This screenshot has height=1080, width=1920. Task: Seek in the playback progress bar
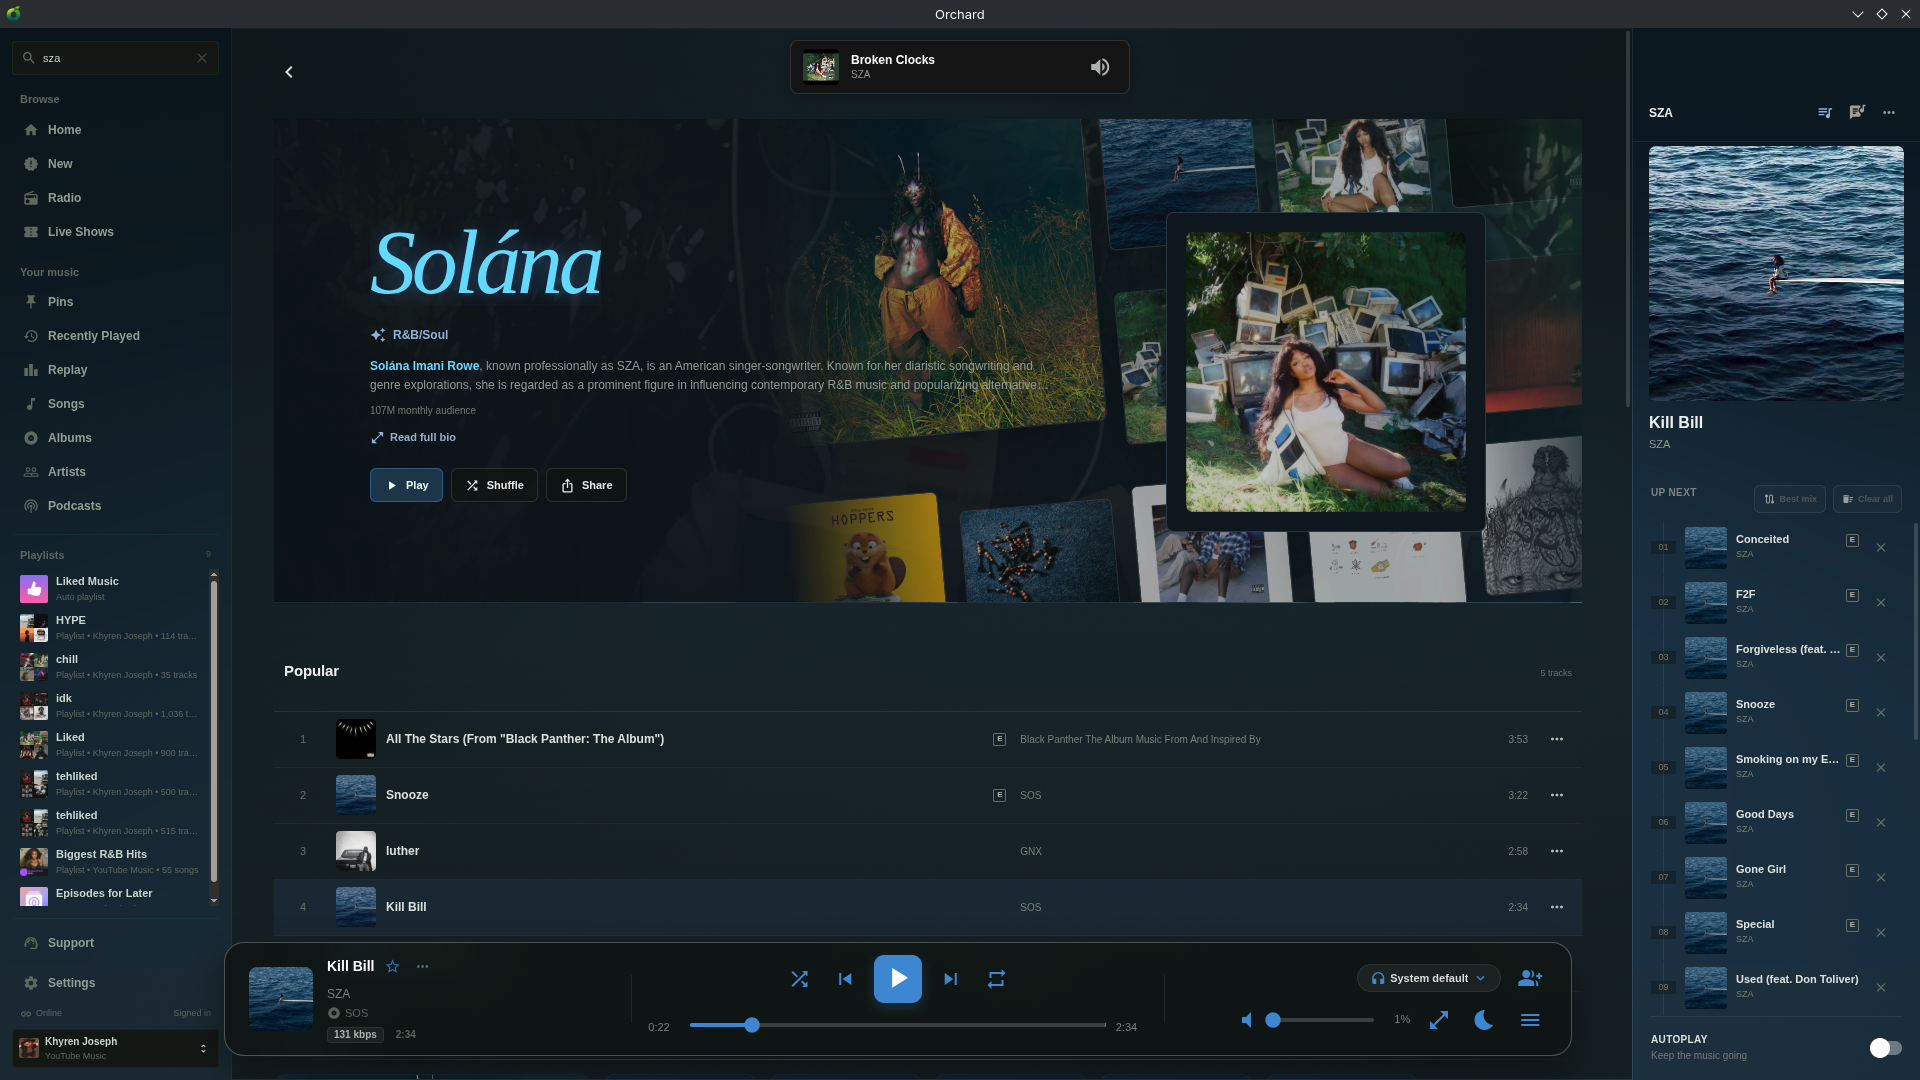pyautogui.click(x=898, y=1025)
